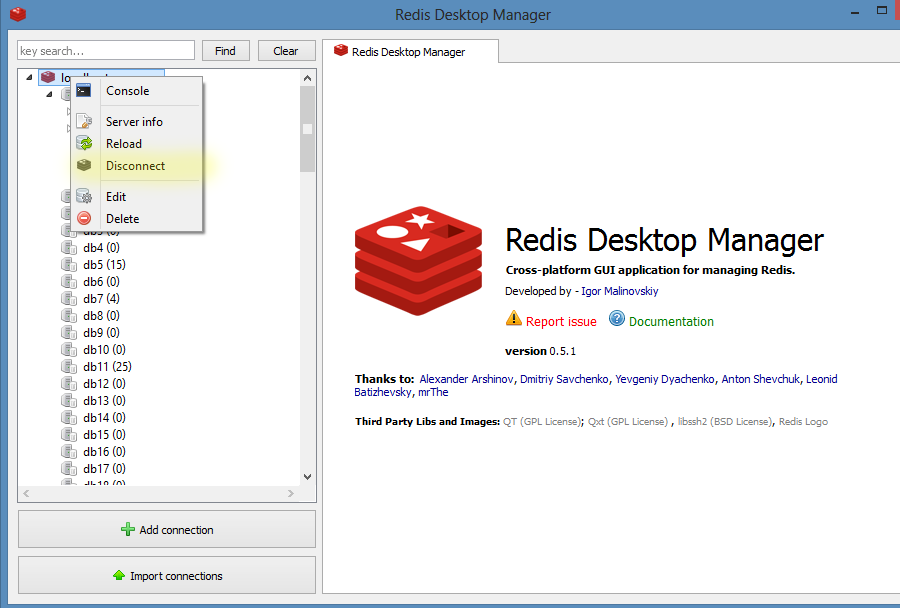Image resolution: width=900 pixels, height=608 pixels.
Task: Click tree scrollbar up arrow
Action: [308, 78]
